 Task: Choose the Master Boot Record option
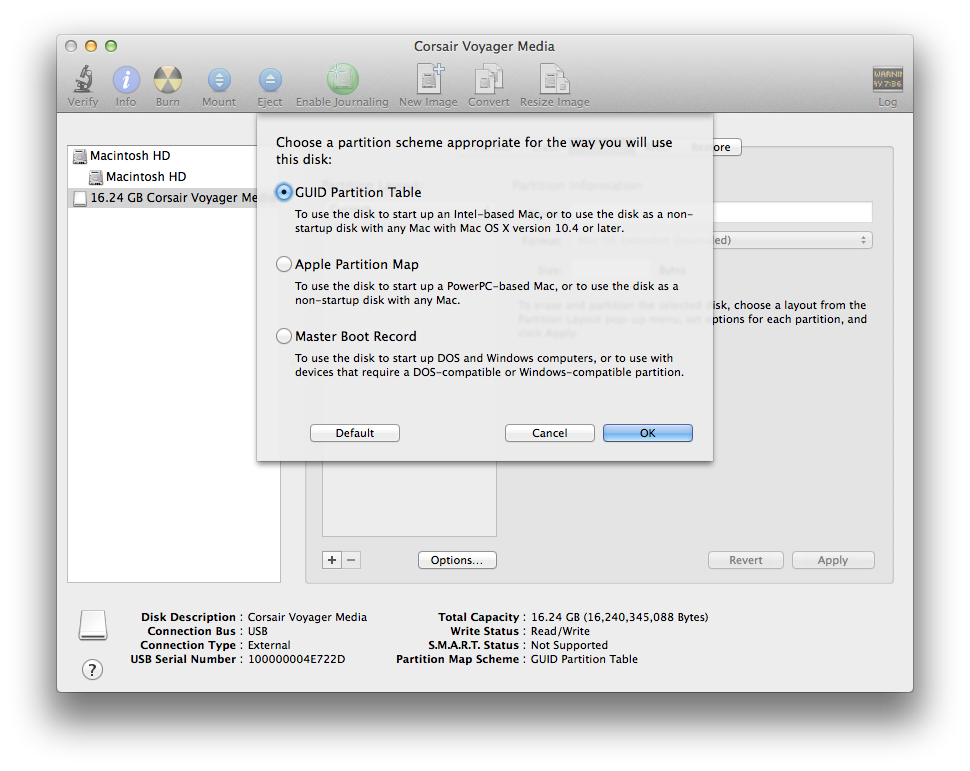click(283, 336)
